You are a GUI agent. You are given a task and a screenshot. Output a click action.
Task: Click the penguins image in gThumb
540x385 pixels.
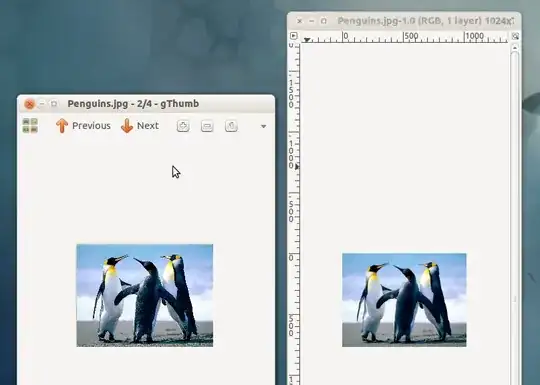145,295
